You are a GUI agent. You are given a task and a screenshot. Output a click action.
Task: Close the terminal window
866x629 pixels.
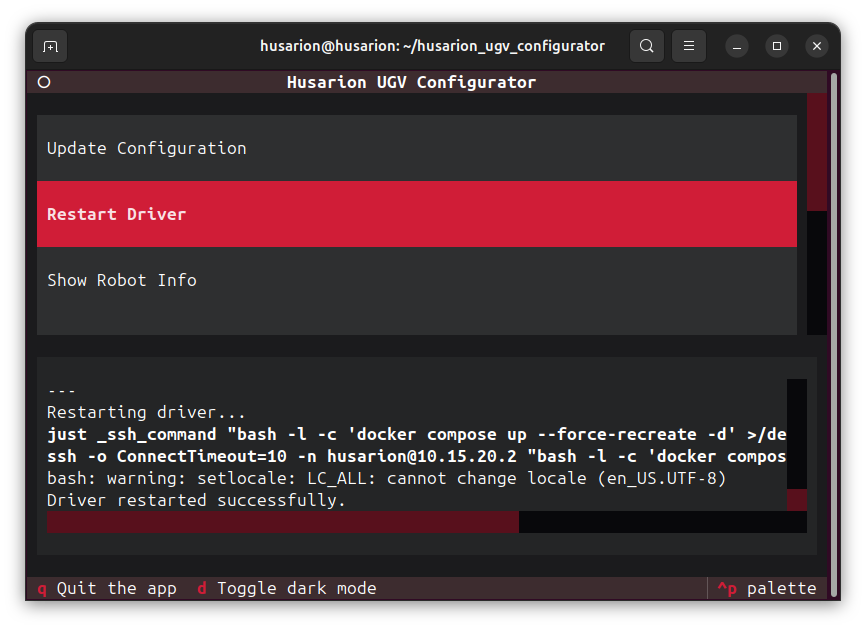[x=817, y=46]
